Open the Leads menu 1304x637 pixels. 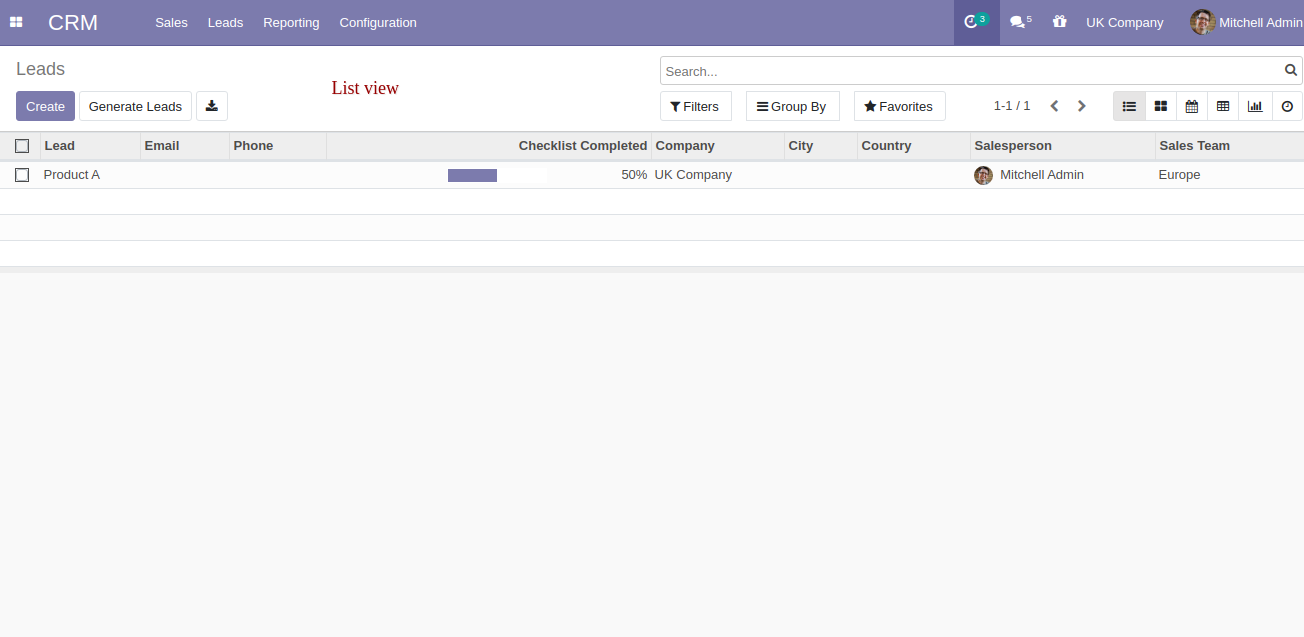(x=225, y=22)
